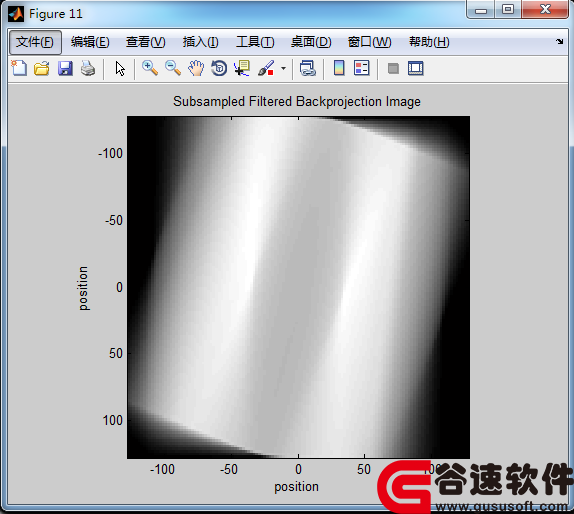
Task: Toggle the Edit Plot arrow tool
Action: pyautogui.click(x=120, y=68)
